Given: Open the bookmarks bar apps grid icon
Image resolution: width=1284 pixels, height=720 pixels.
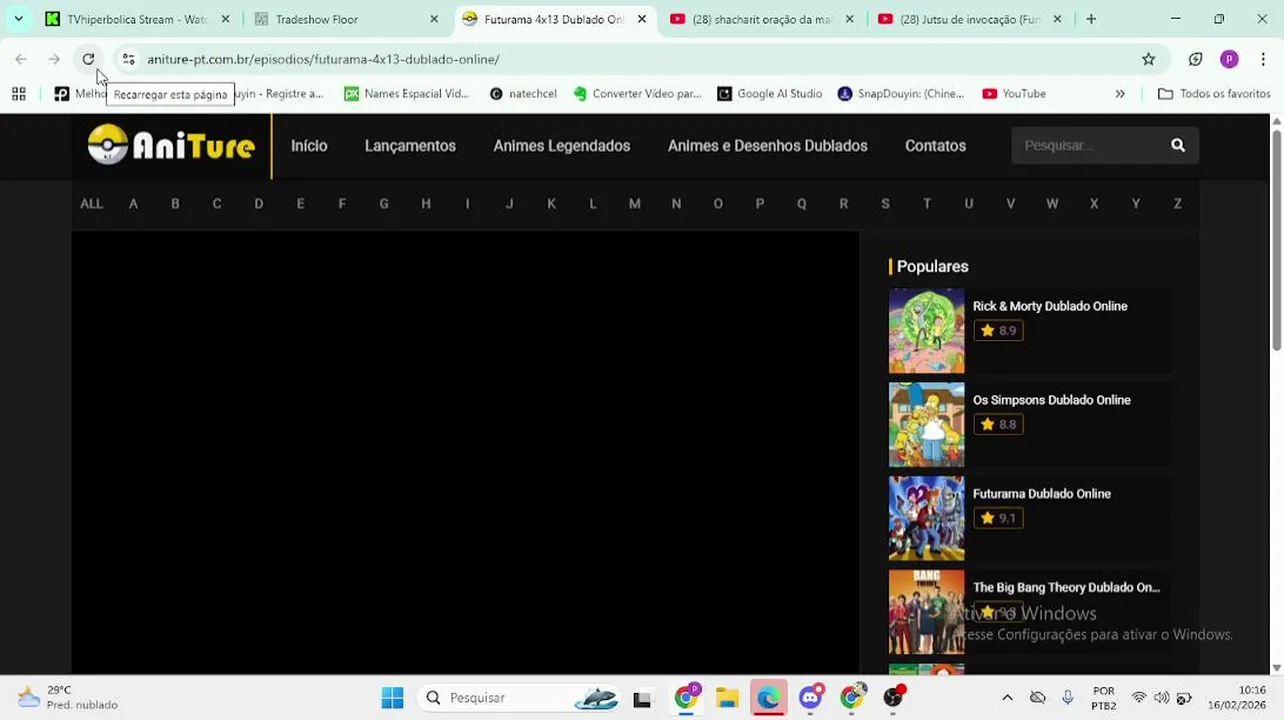Looking at the screenshot, I should pyautogui.click(x=18, y=94).
